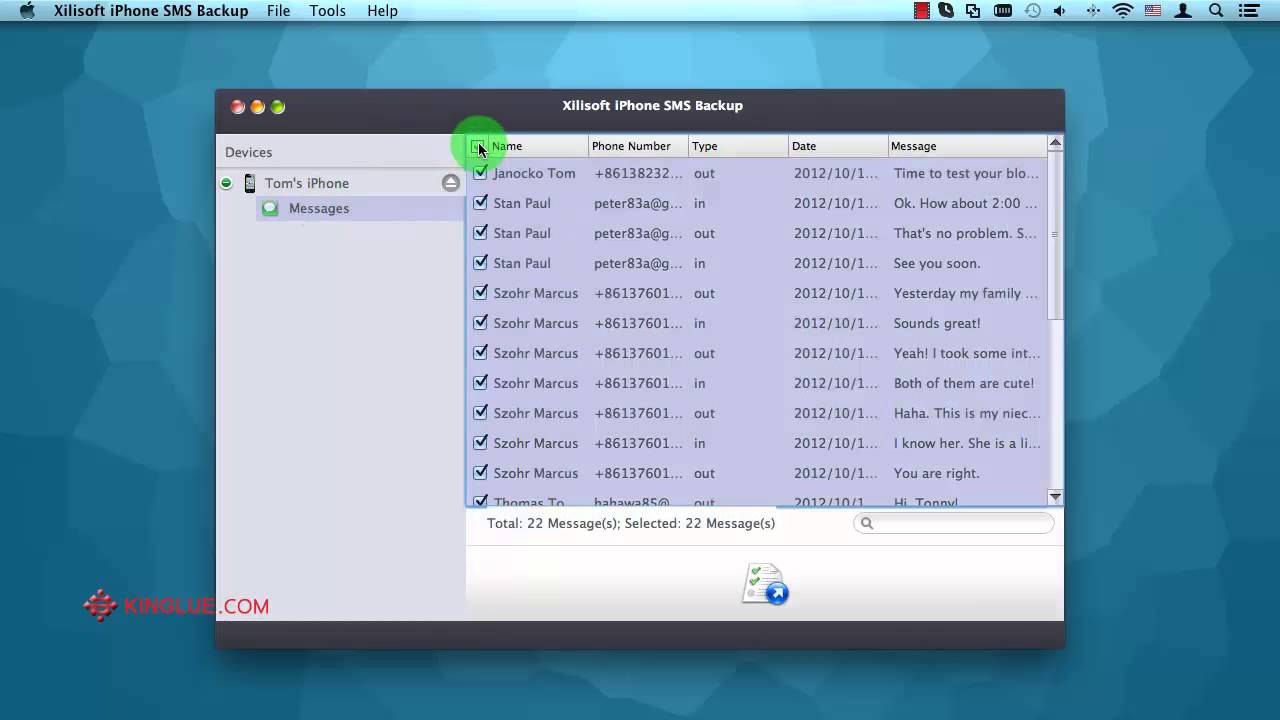Sort by the Date column header
Viewport: 1280px width, 720px height.
(x=838, y=146)
